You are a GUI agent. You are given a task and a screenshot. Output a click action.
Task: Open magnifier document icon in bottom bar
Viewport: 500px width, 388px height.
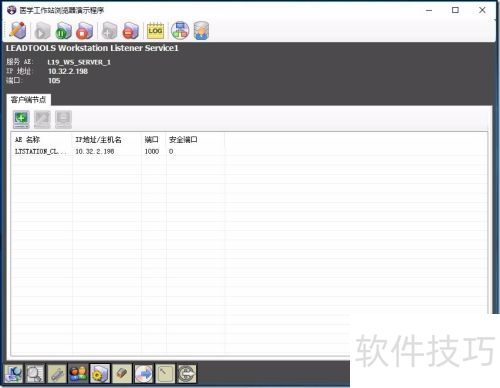[35, 373]
